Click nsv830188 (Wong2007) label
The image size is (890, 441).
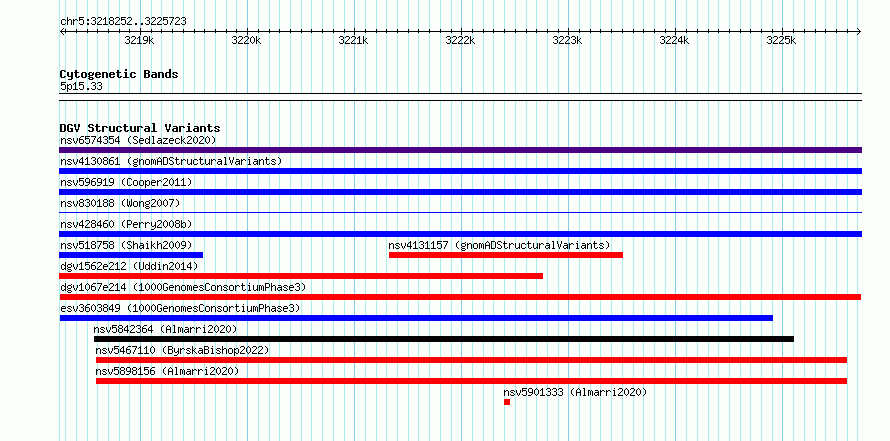coord(120,203)
